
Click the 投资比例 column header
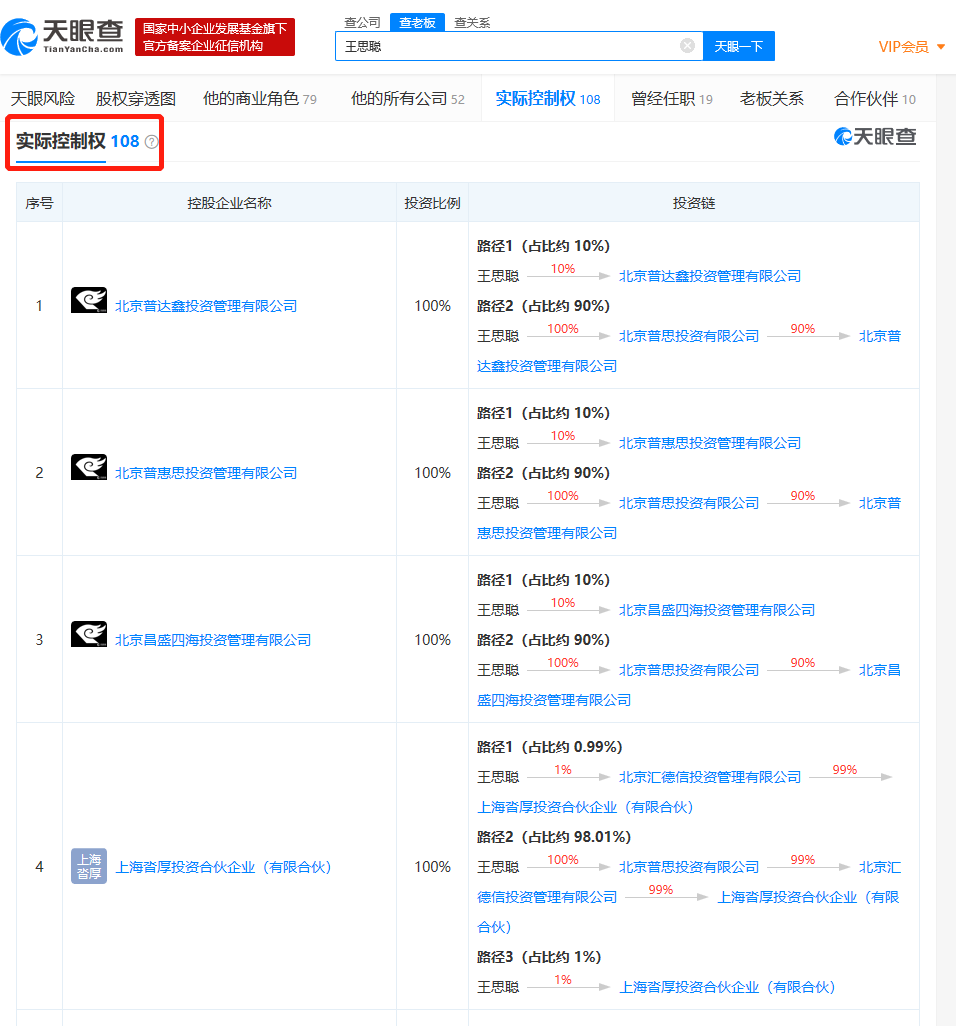(432, 203)
